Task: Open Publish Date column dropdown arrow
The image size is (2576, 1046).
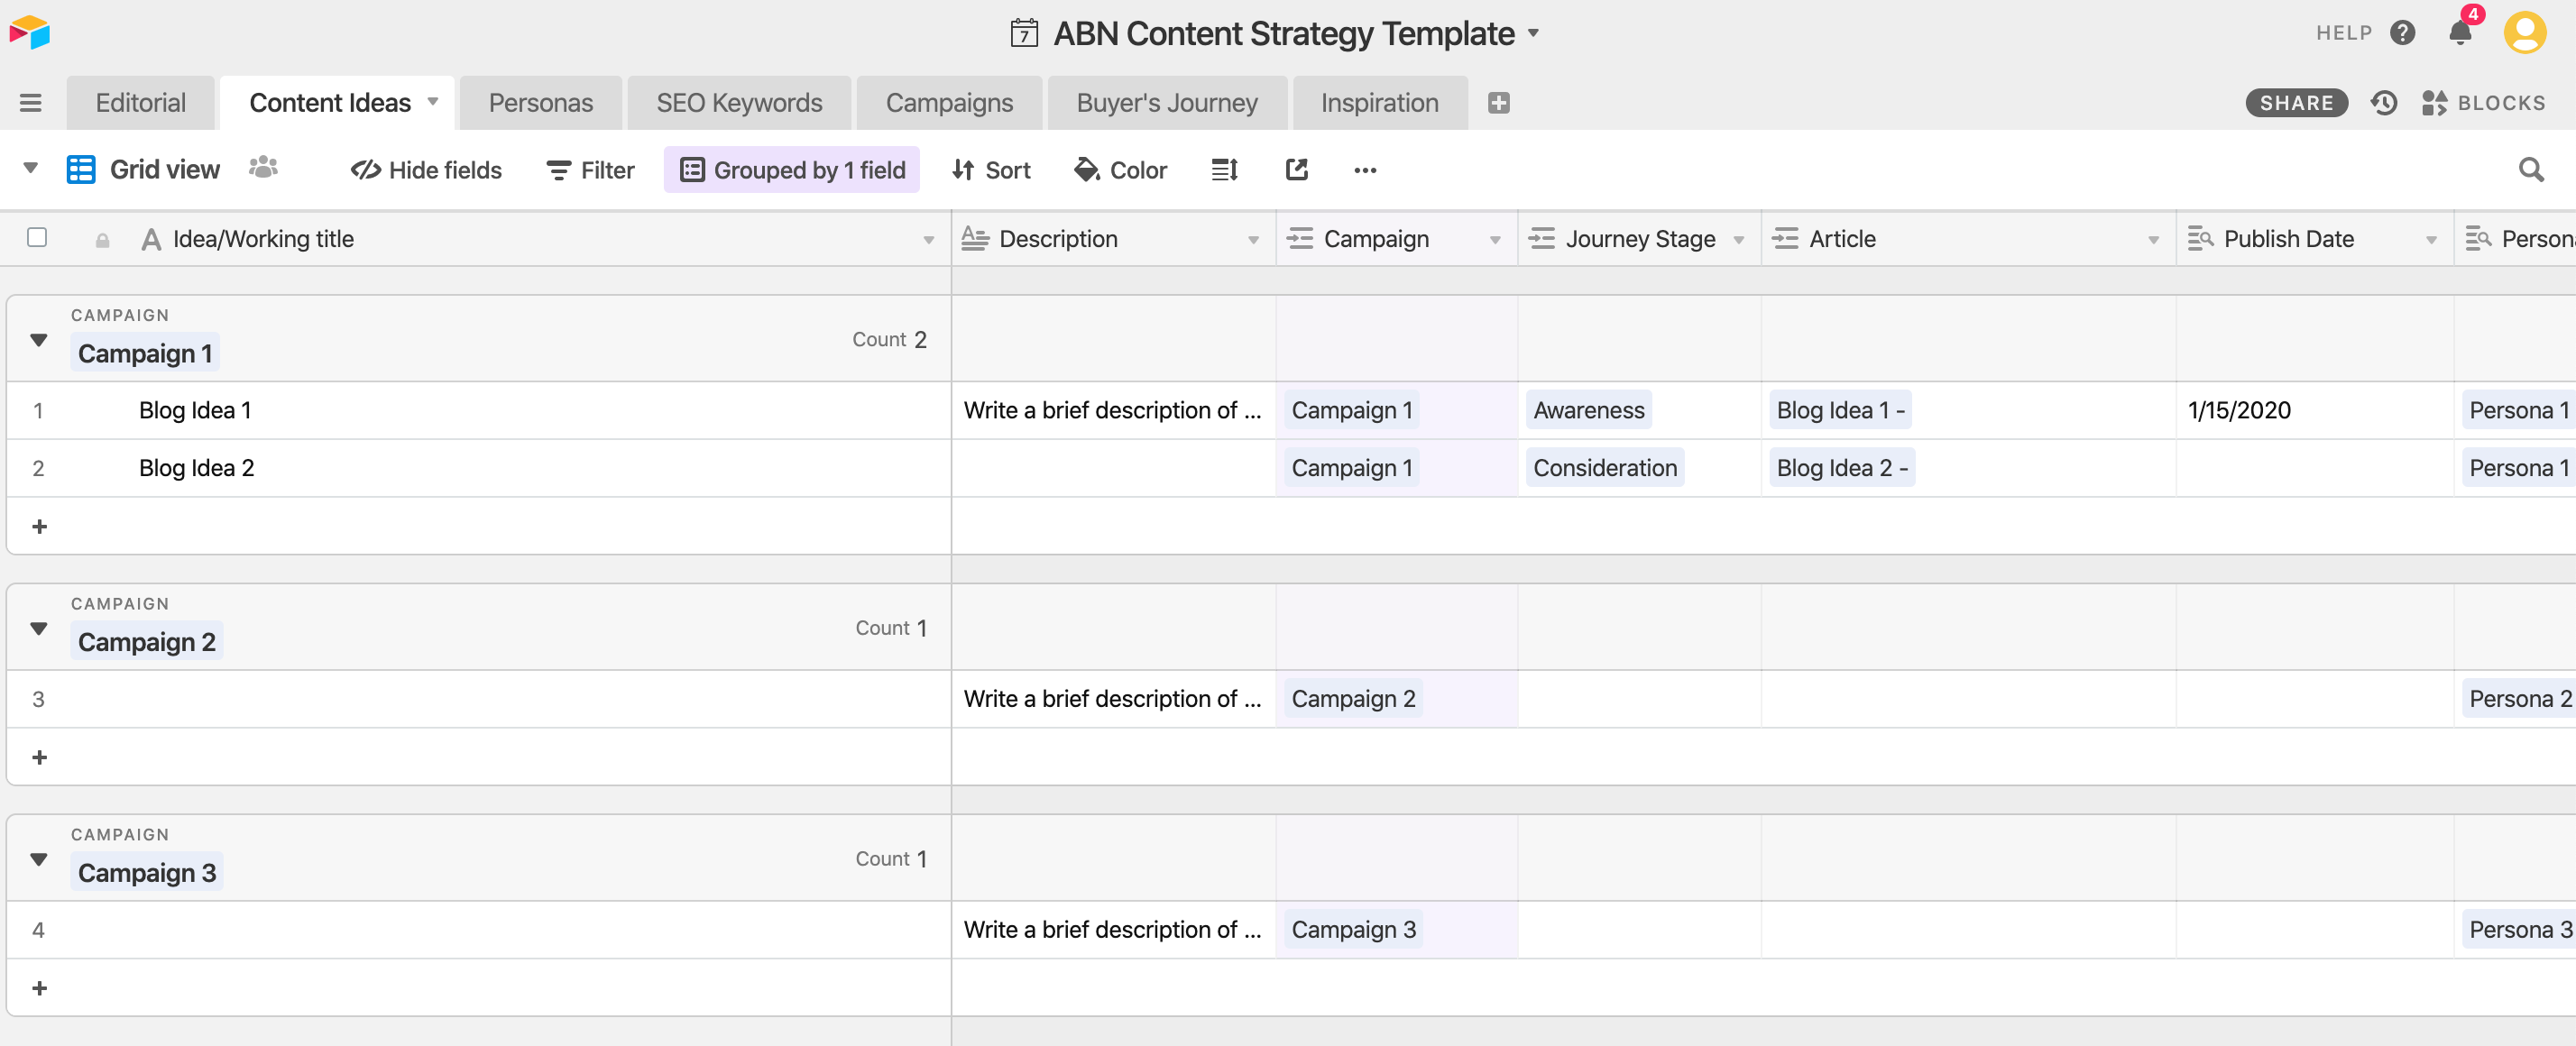Action: 2431,240
